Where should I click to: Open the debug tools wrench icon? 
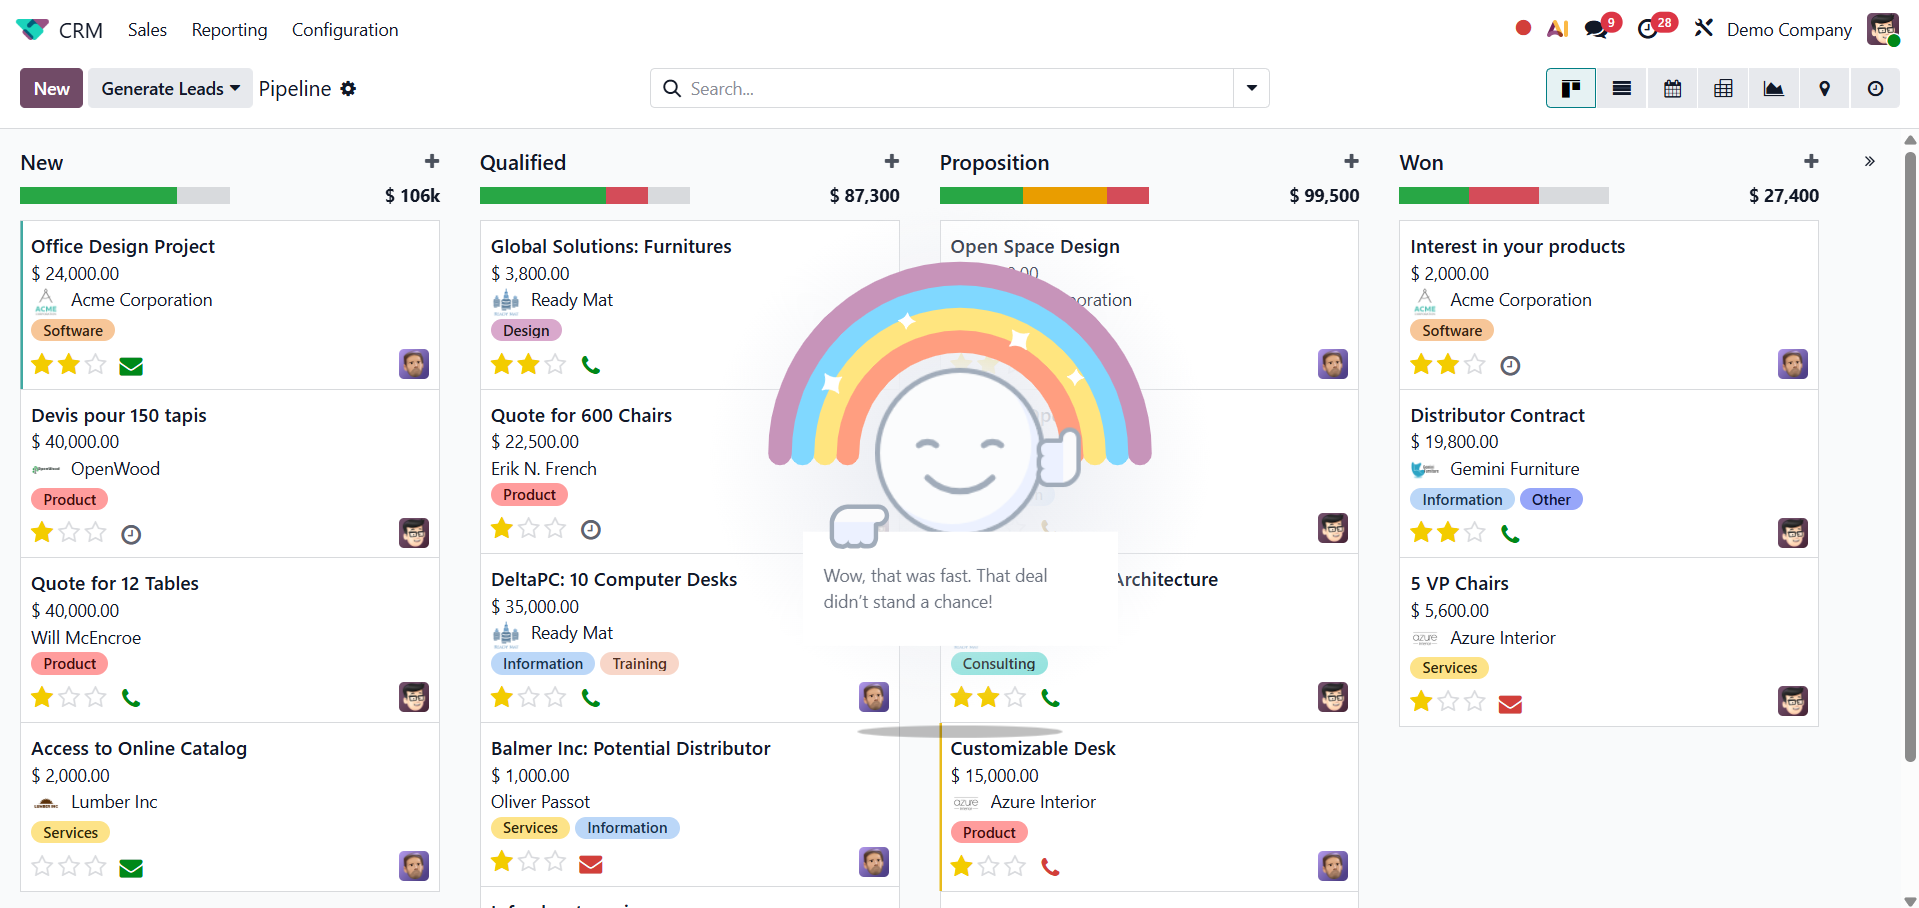pos(1704,28)
